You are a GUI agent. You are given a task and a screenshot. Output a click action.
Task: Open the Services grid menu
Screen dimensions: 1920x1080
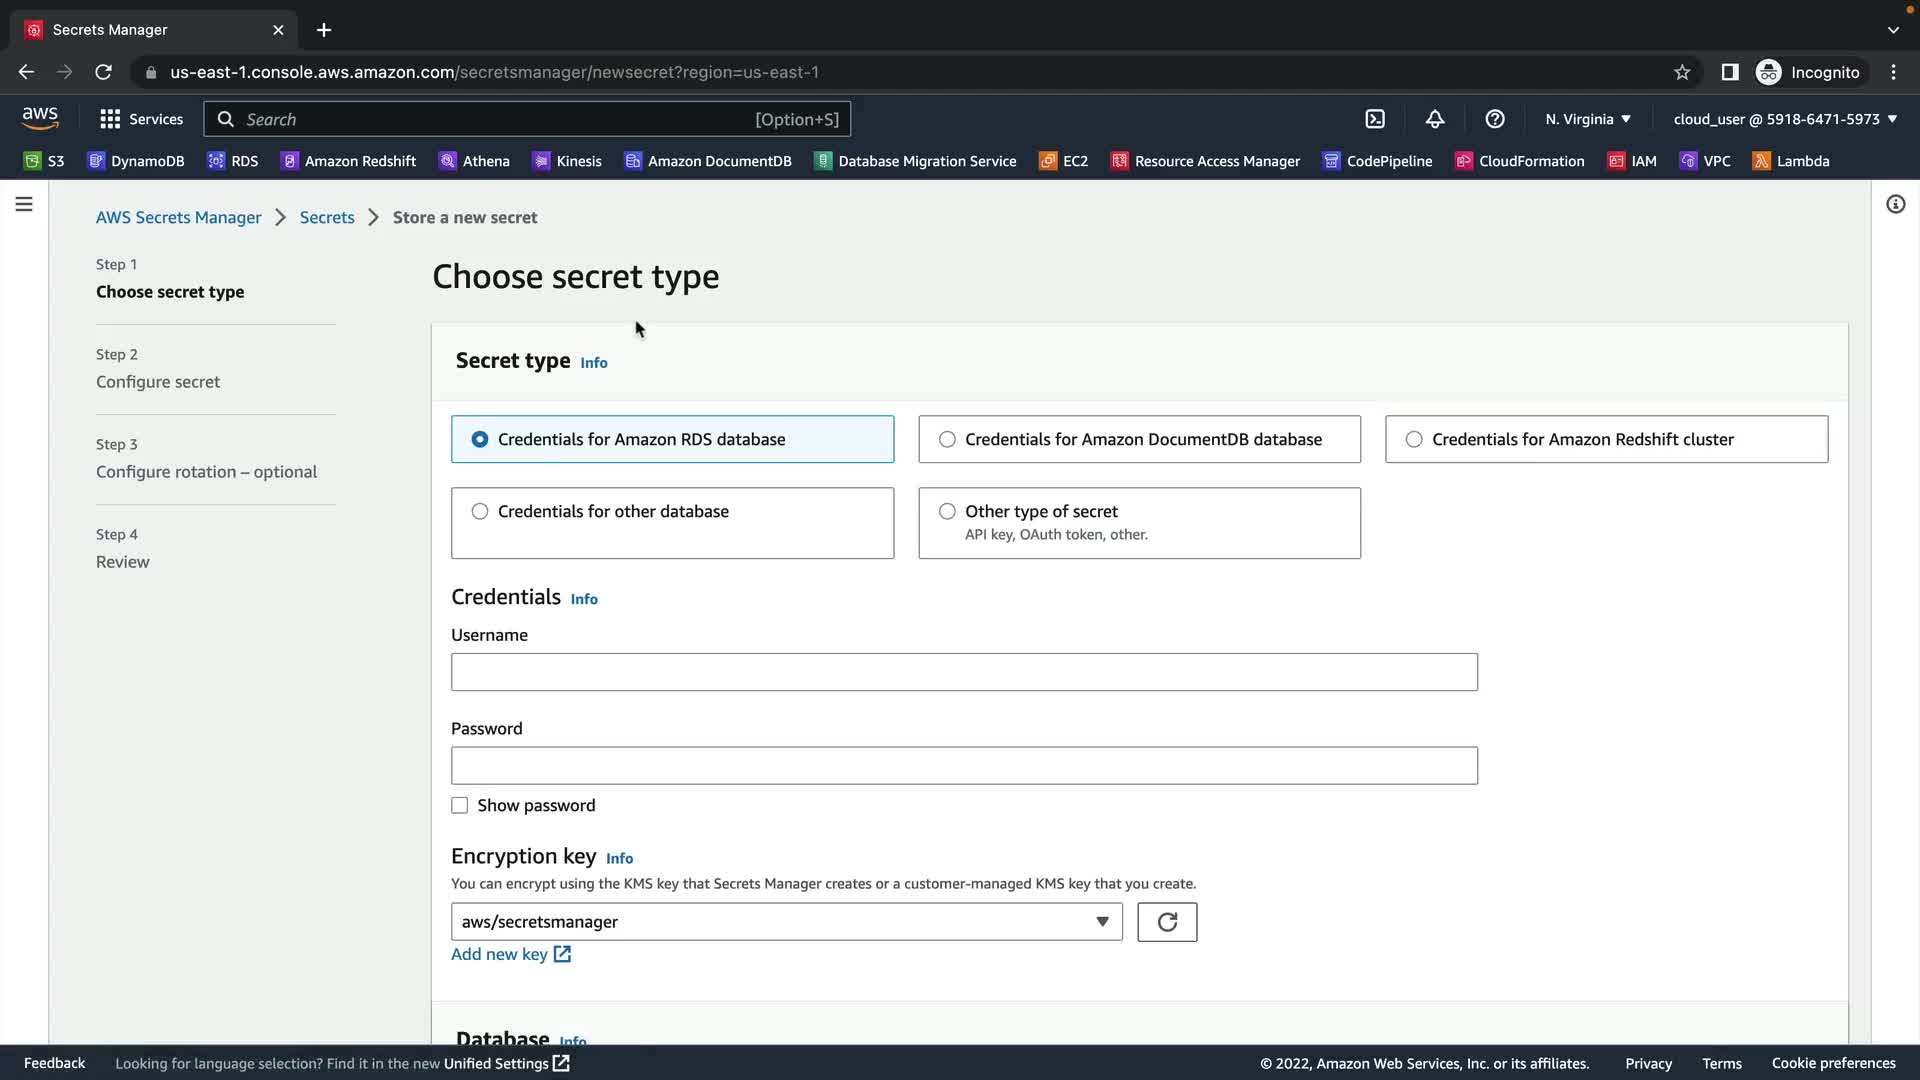(x=141, y=119)
